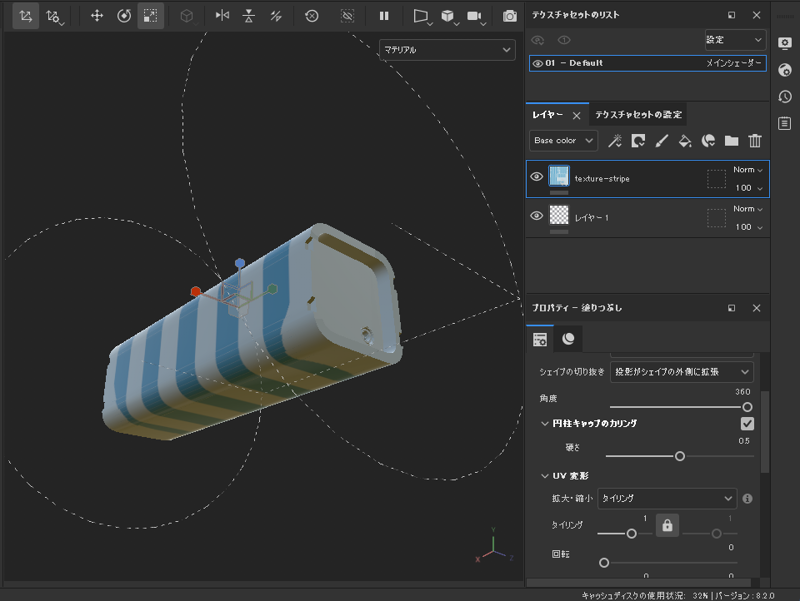Open the history panel icon in sidebar
This screenshot has width=800, height=601.
click(785, 96)
